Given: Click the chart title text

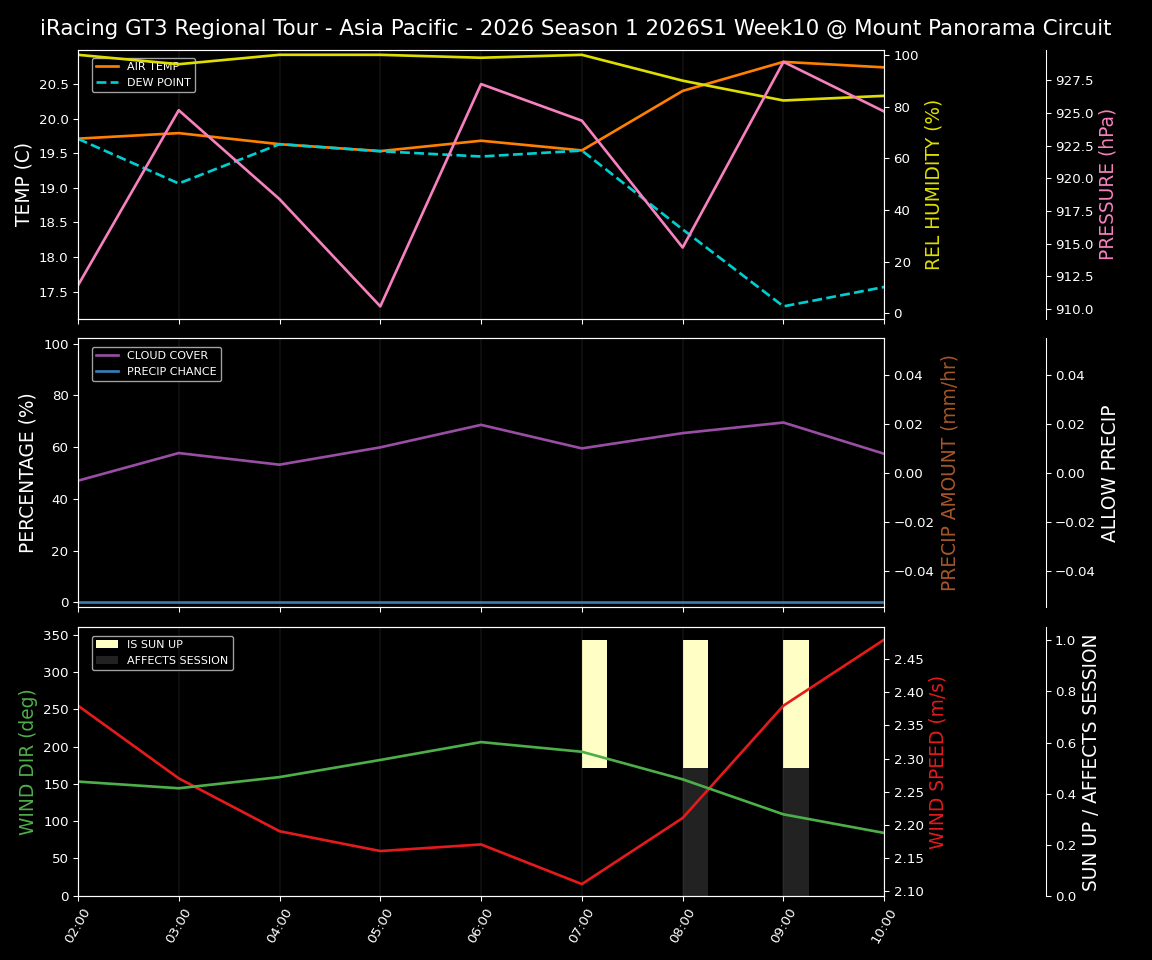Looking at the screenshot, I should pos(576,28).
